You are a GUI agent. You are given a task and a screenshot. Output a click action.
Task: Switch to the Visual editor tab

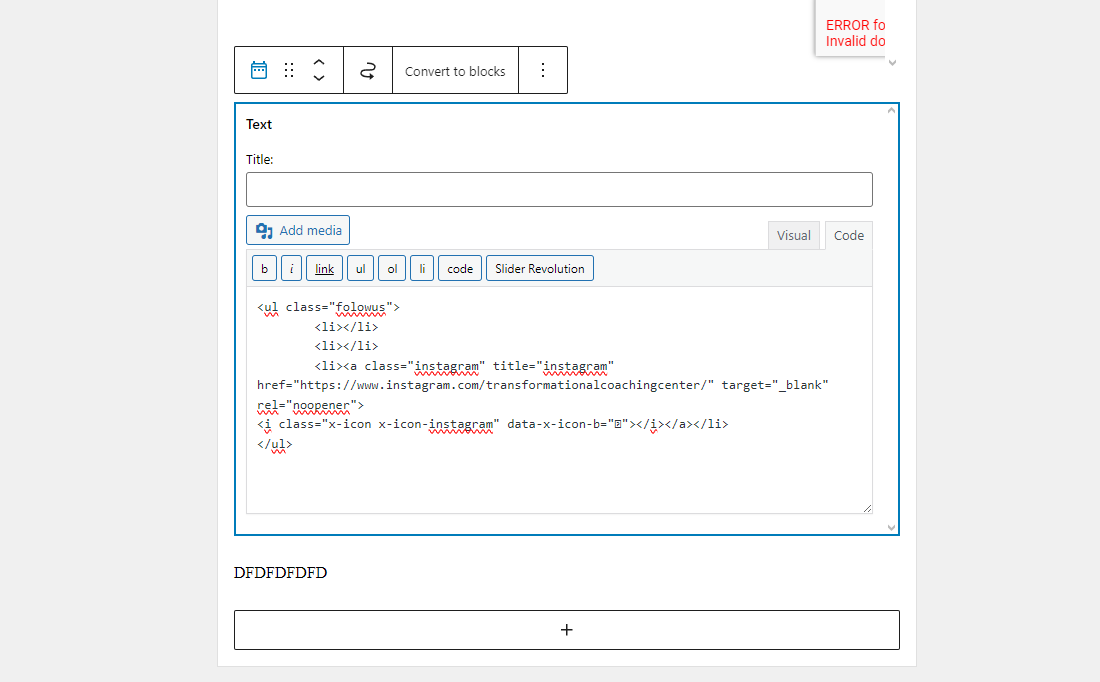[793, 236]
